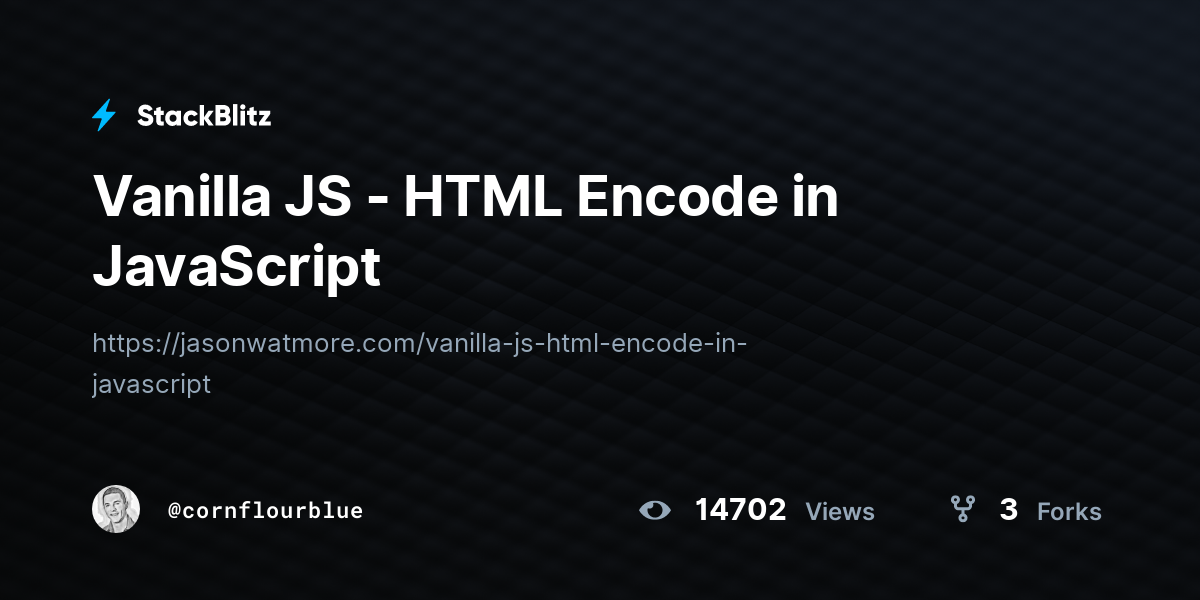This screenshot has width=1200, height=600.
Task: Click the number 3 forks count
Action: point(1008,510)
